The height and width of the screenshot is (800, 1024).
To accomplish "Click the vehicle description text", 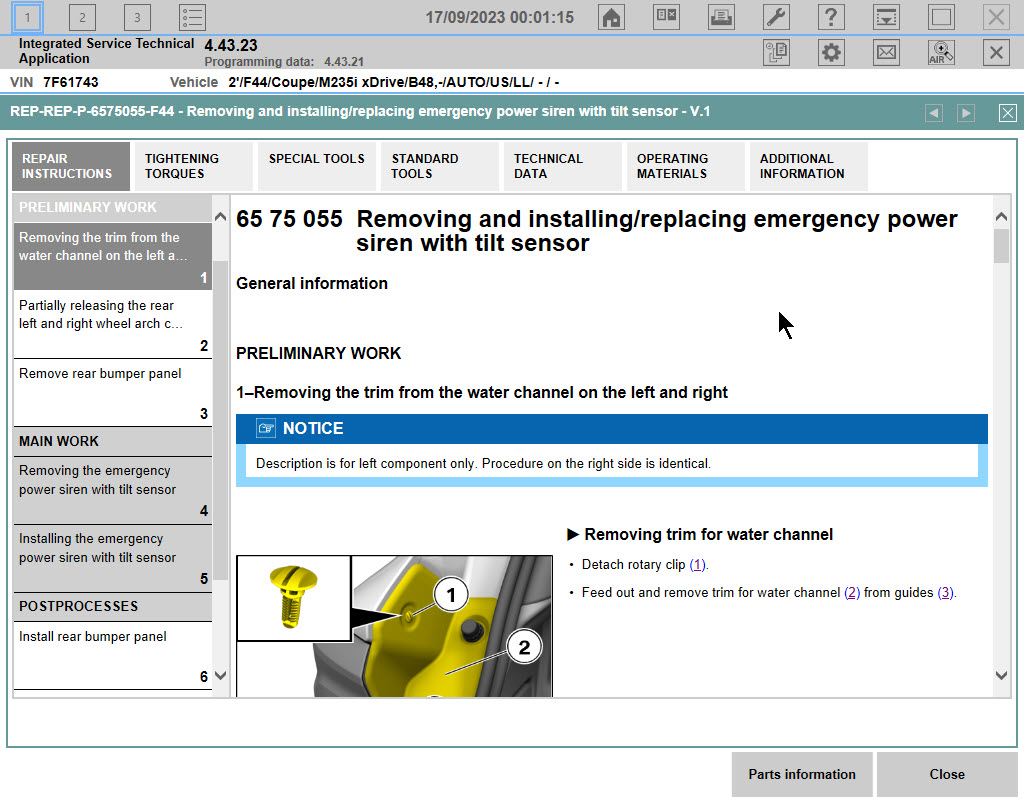I will pos(393,82).
